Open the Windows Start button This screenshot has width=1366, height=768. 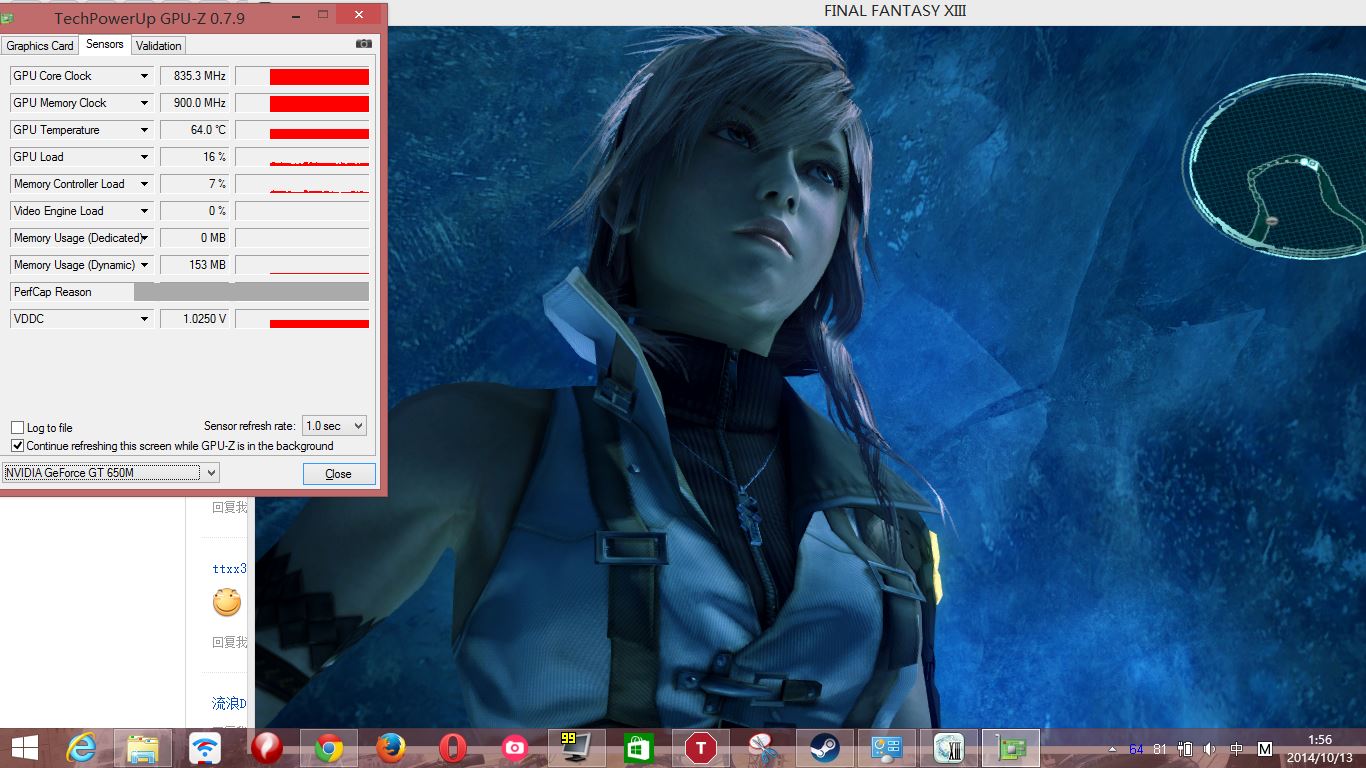[x=25, y=748]
